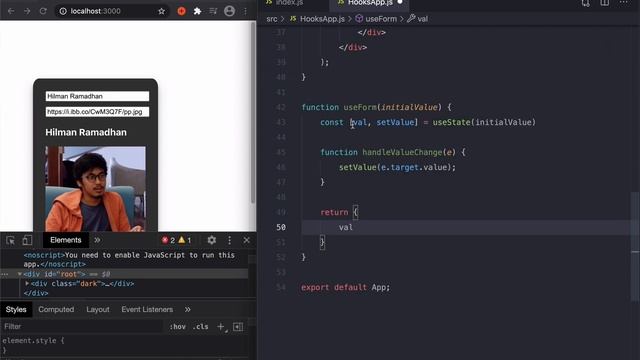Split the editor to the right
Screen dimensions: 640x360
pyautogui.click(x=604, y=3)
